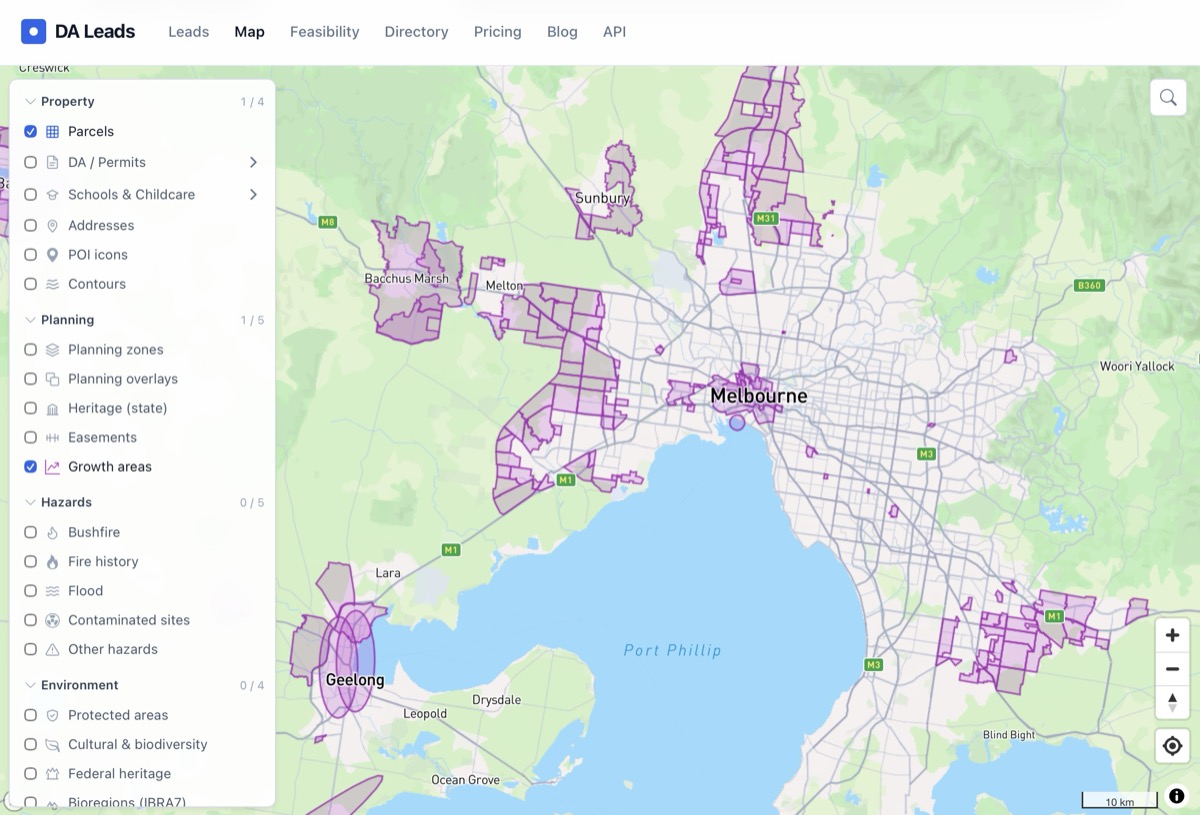Click the Planning zones layers icon
The width and height of the screenshot is (1200, 815).
click(53, 350)
